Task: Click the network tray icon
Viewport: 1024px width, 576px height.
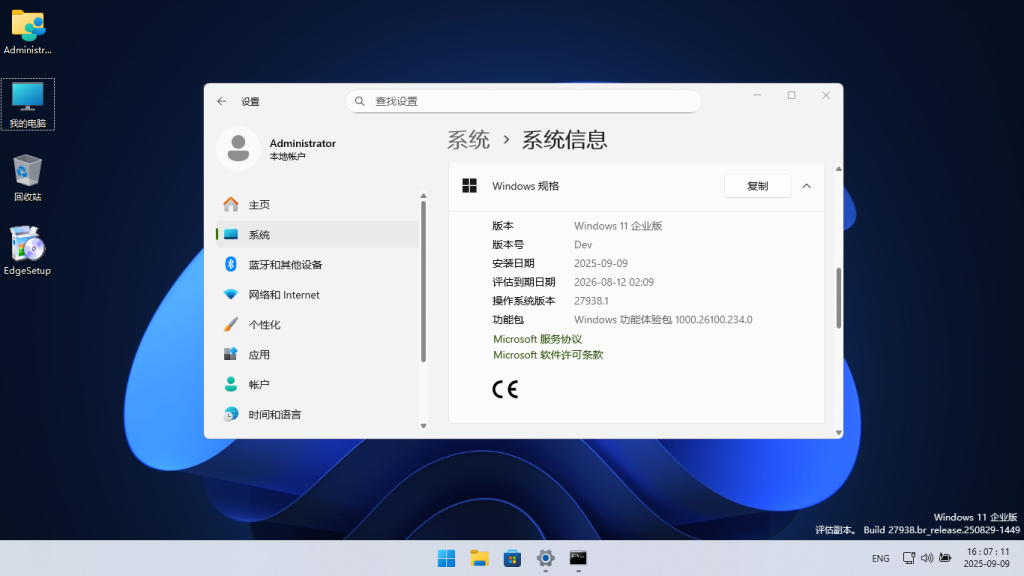Action: pos(908,558)
